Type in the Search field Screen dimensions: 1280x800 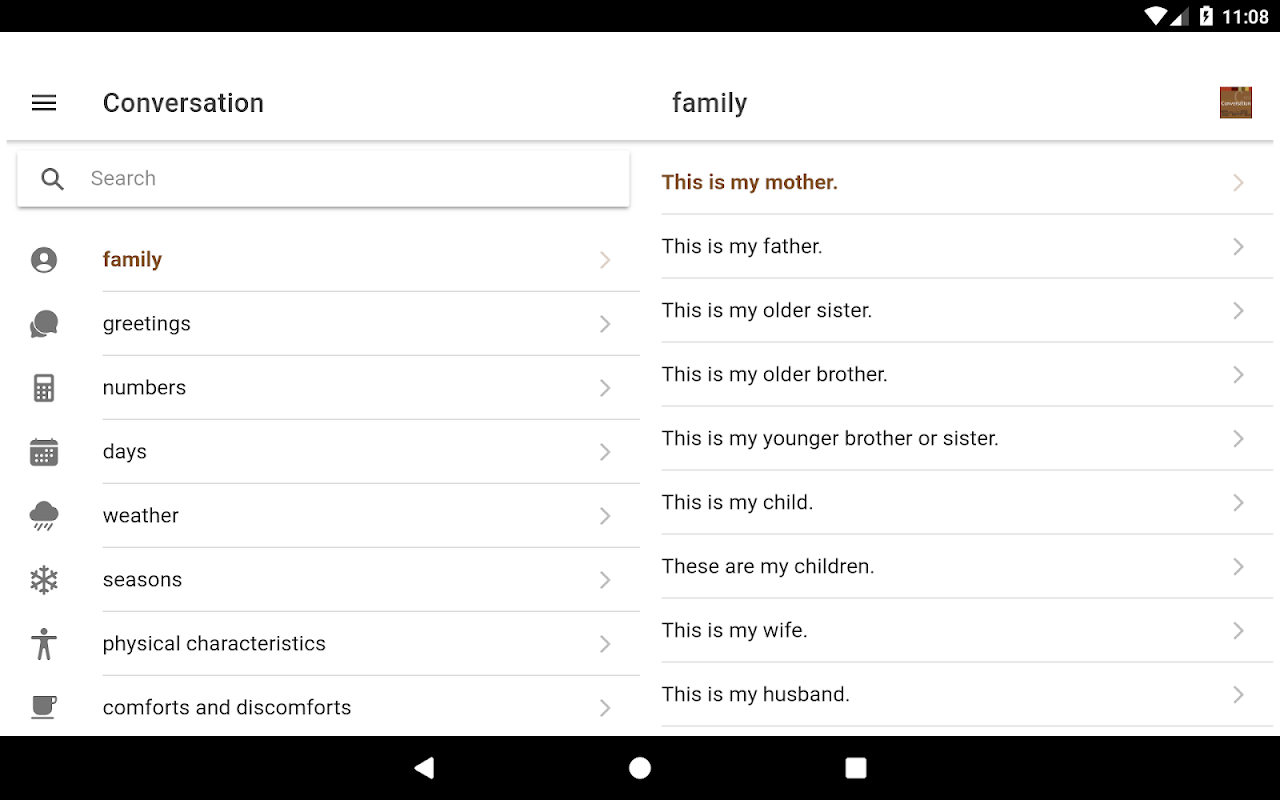(350, 179)
